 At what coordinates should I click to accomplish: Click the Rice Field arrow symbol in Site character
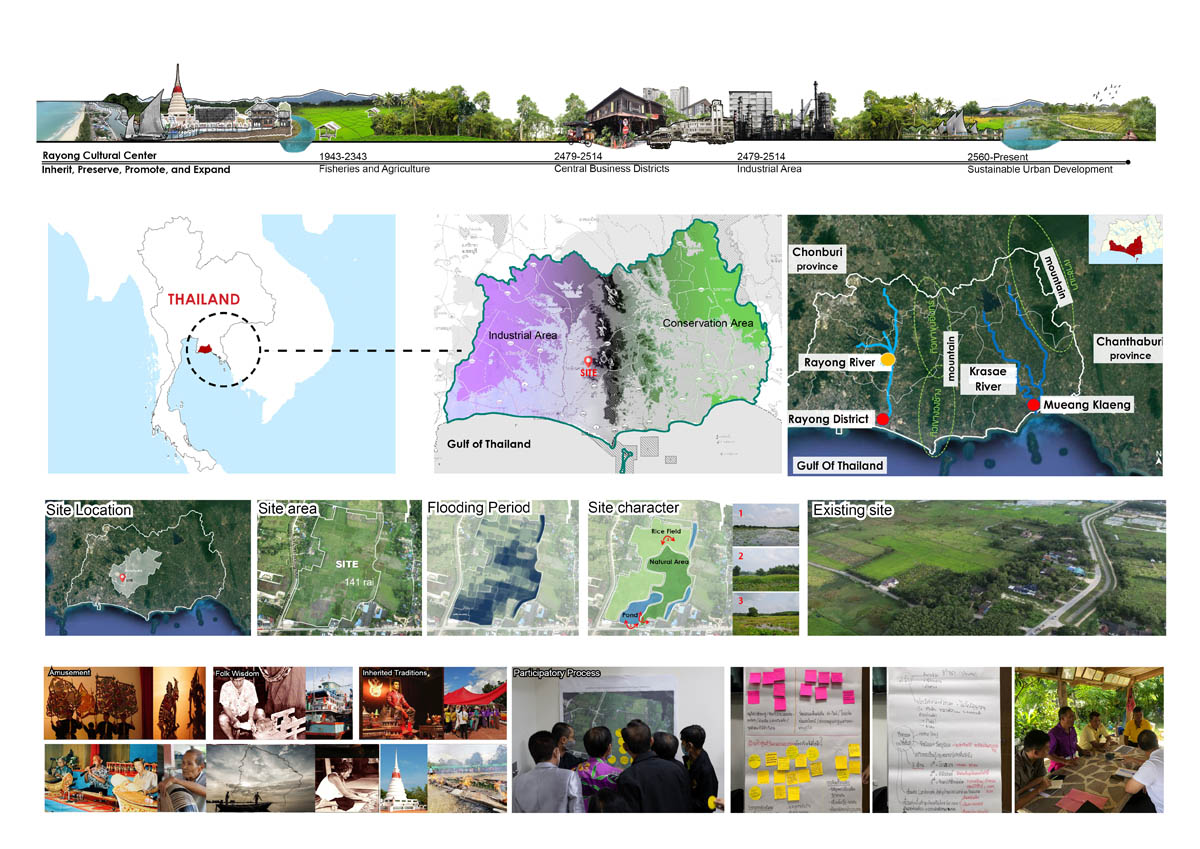tap(668, 540)
